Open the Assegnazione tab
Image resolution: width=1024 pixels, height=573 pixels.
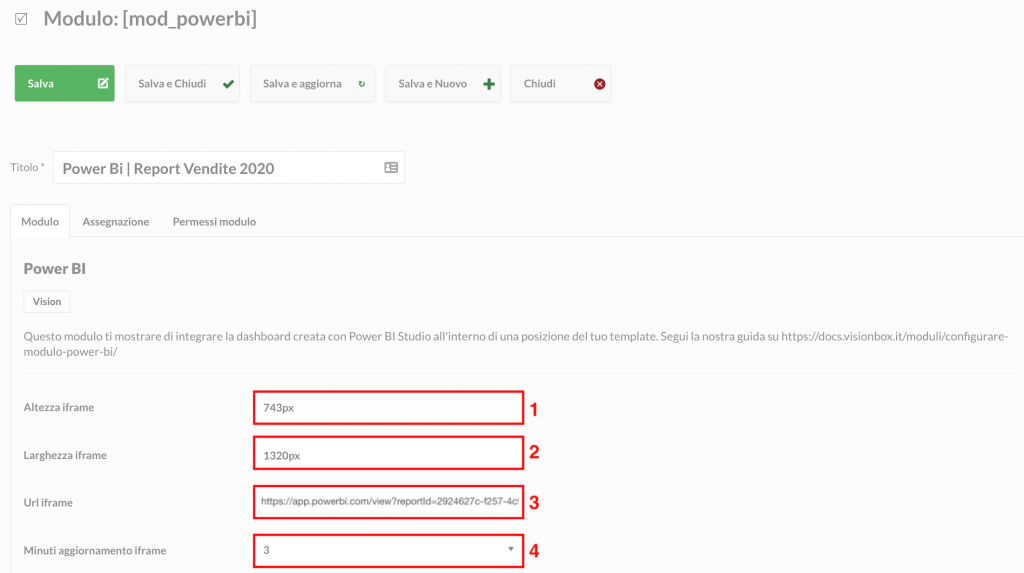click(116, 221)
